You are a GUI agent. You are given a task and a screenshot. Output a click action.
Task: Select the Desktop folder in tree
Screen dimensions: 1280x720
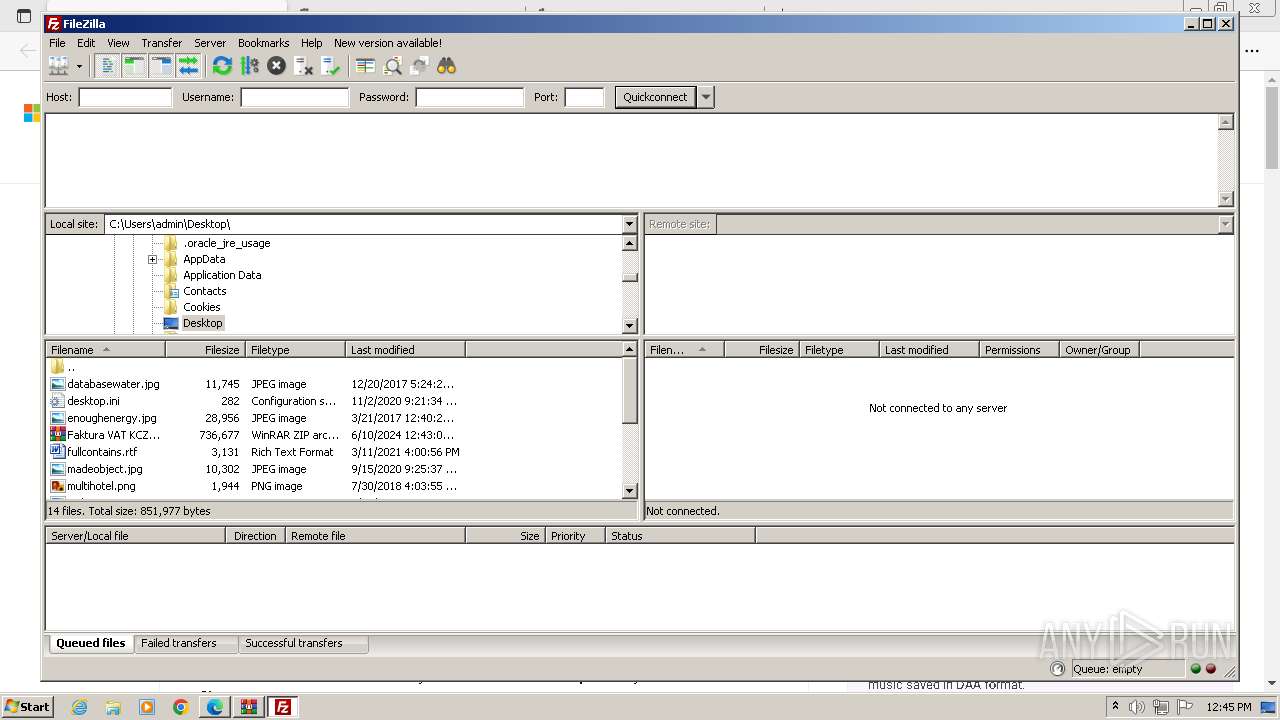point(202,323)
